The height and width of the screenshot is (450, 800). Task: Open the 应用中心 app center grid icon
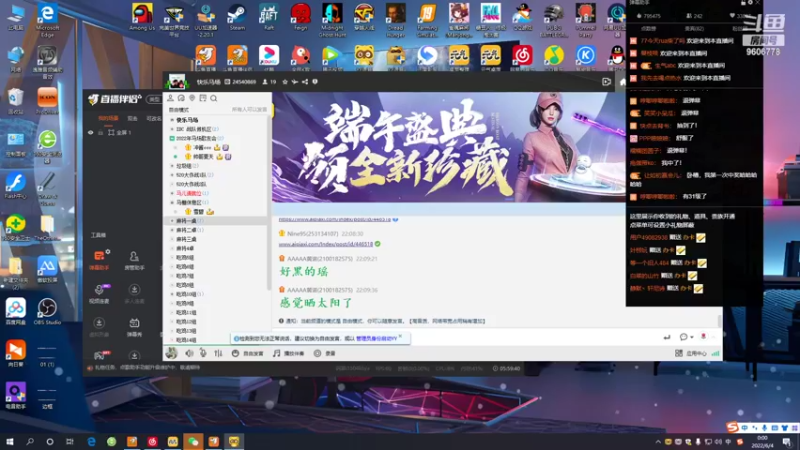[679, 353]
